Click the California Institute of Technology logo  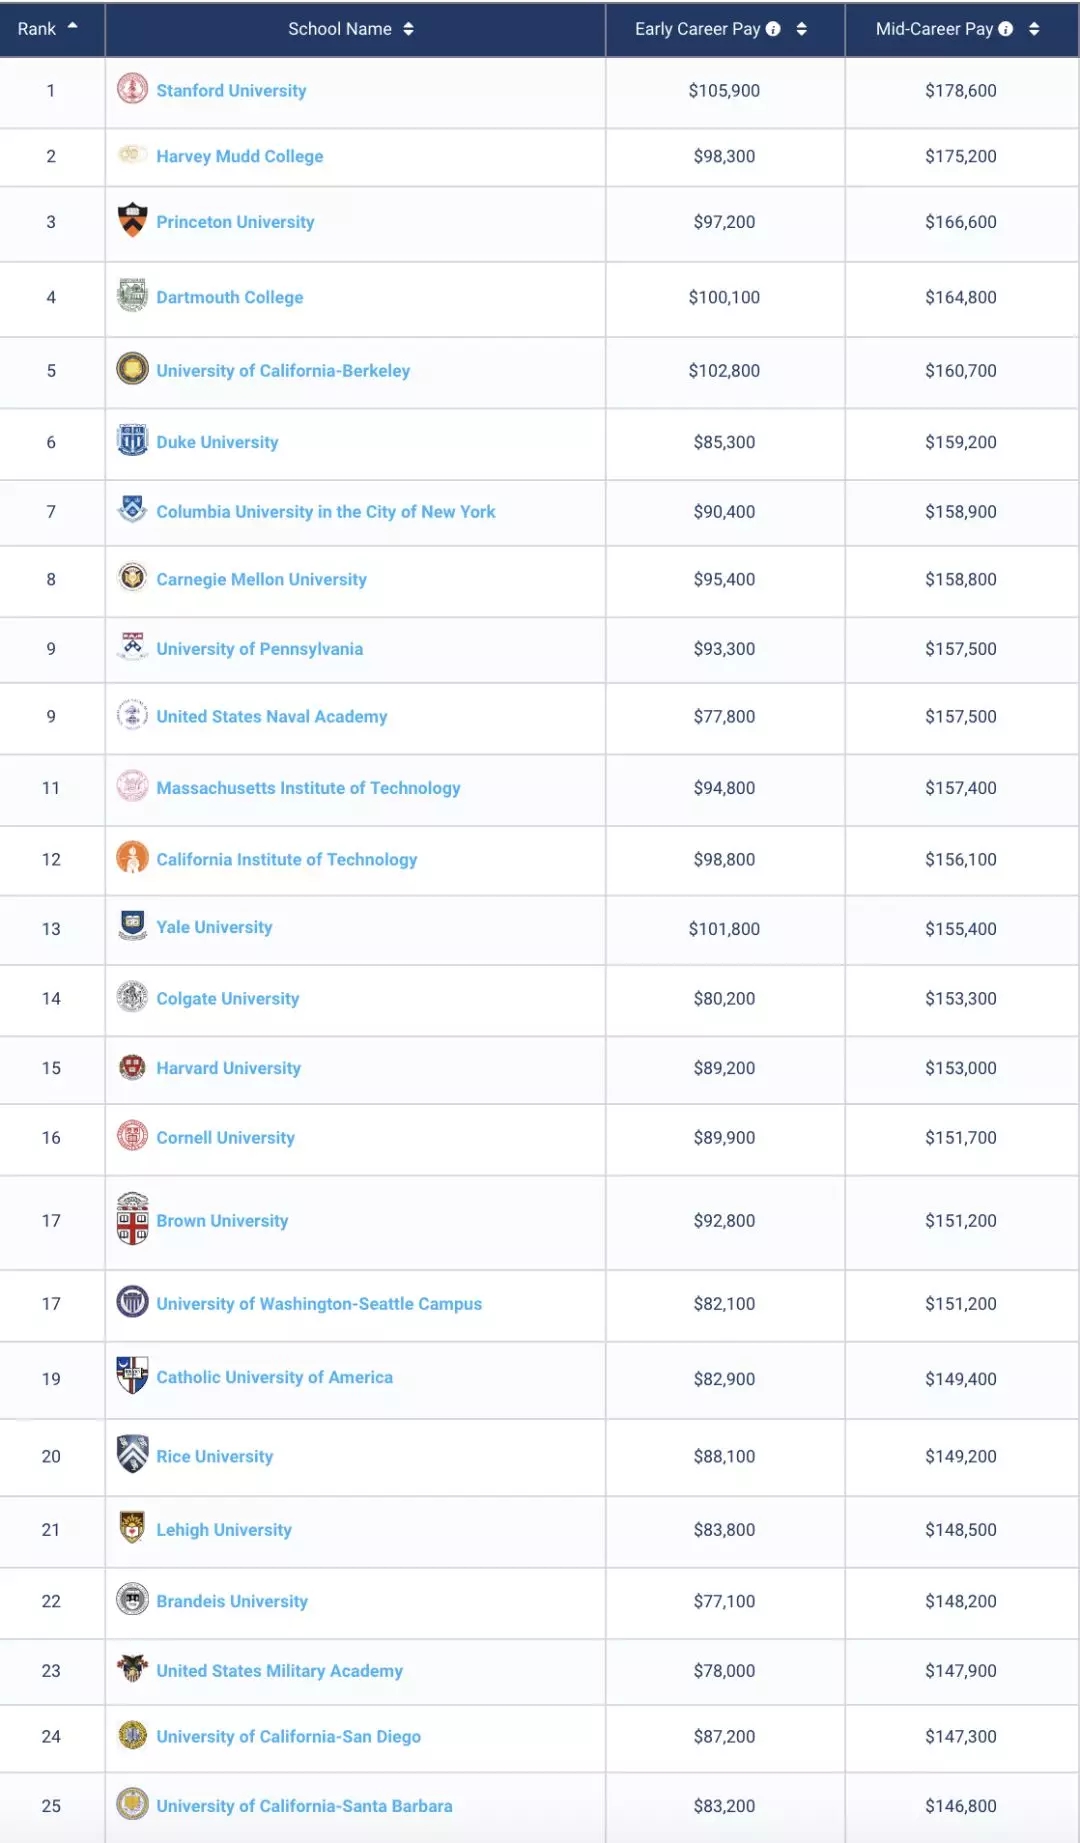pos(132,857)
